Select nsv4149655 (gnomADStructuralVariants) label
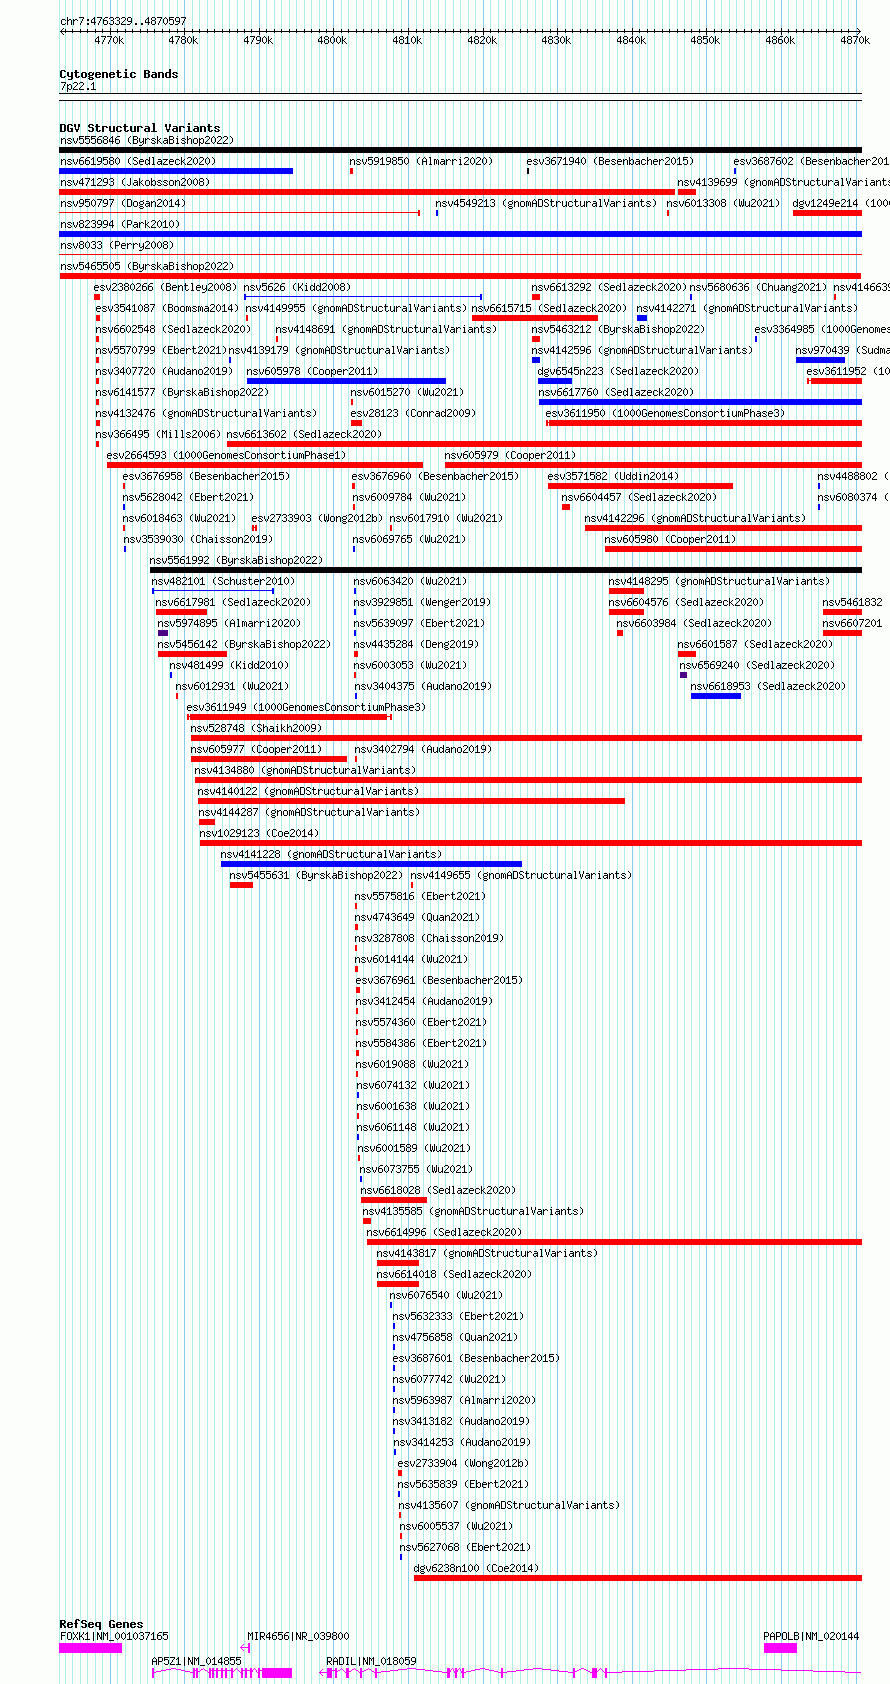This screenshot has width=890, height=1684. (521, 875)
